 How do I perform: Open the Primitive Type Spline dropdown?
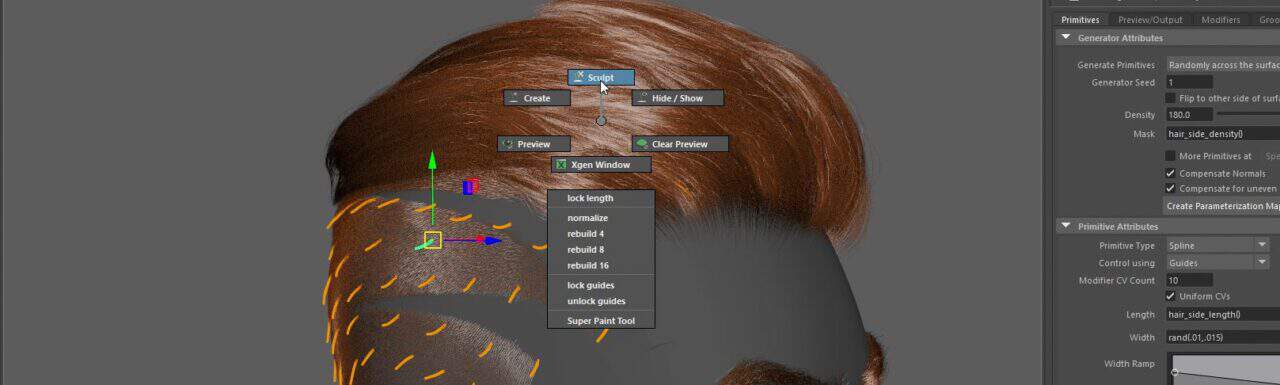click(x=1217, y=245)
